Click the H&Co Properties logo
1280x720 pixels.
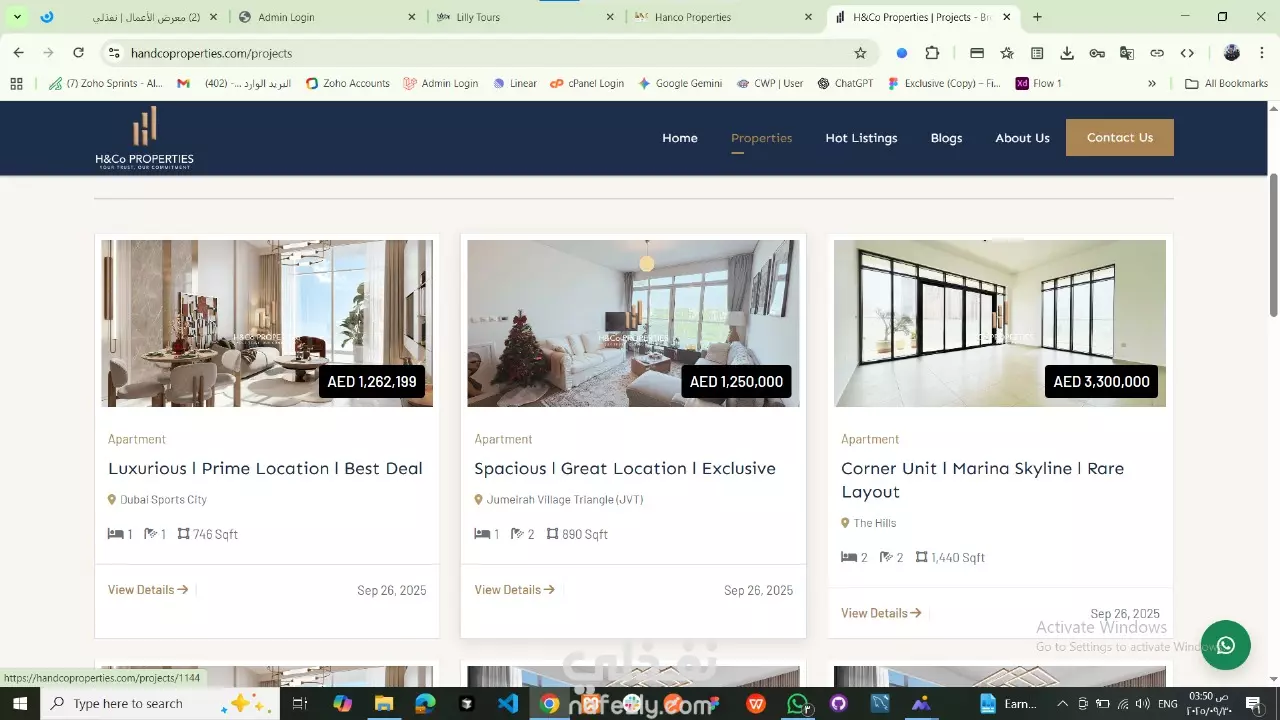tap(144, 138)
